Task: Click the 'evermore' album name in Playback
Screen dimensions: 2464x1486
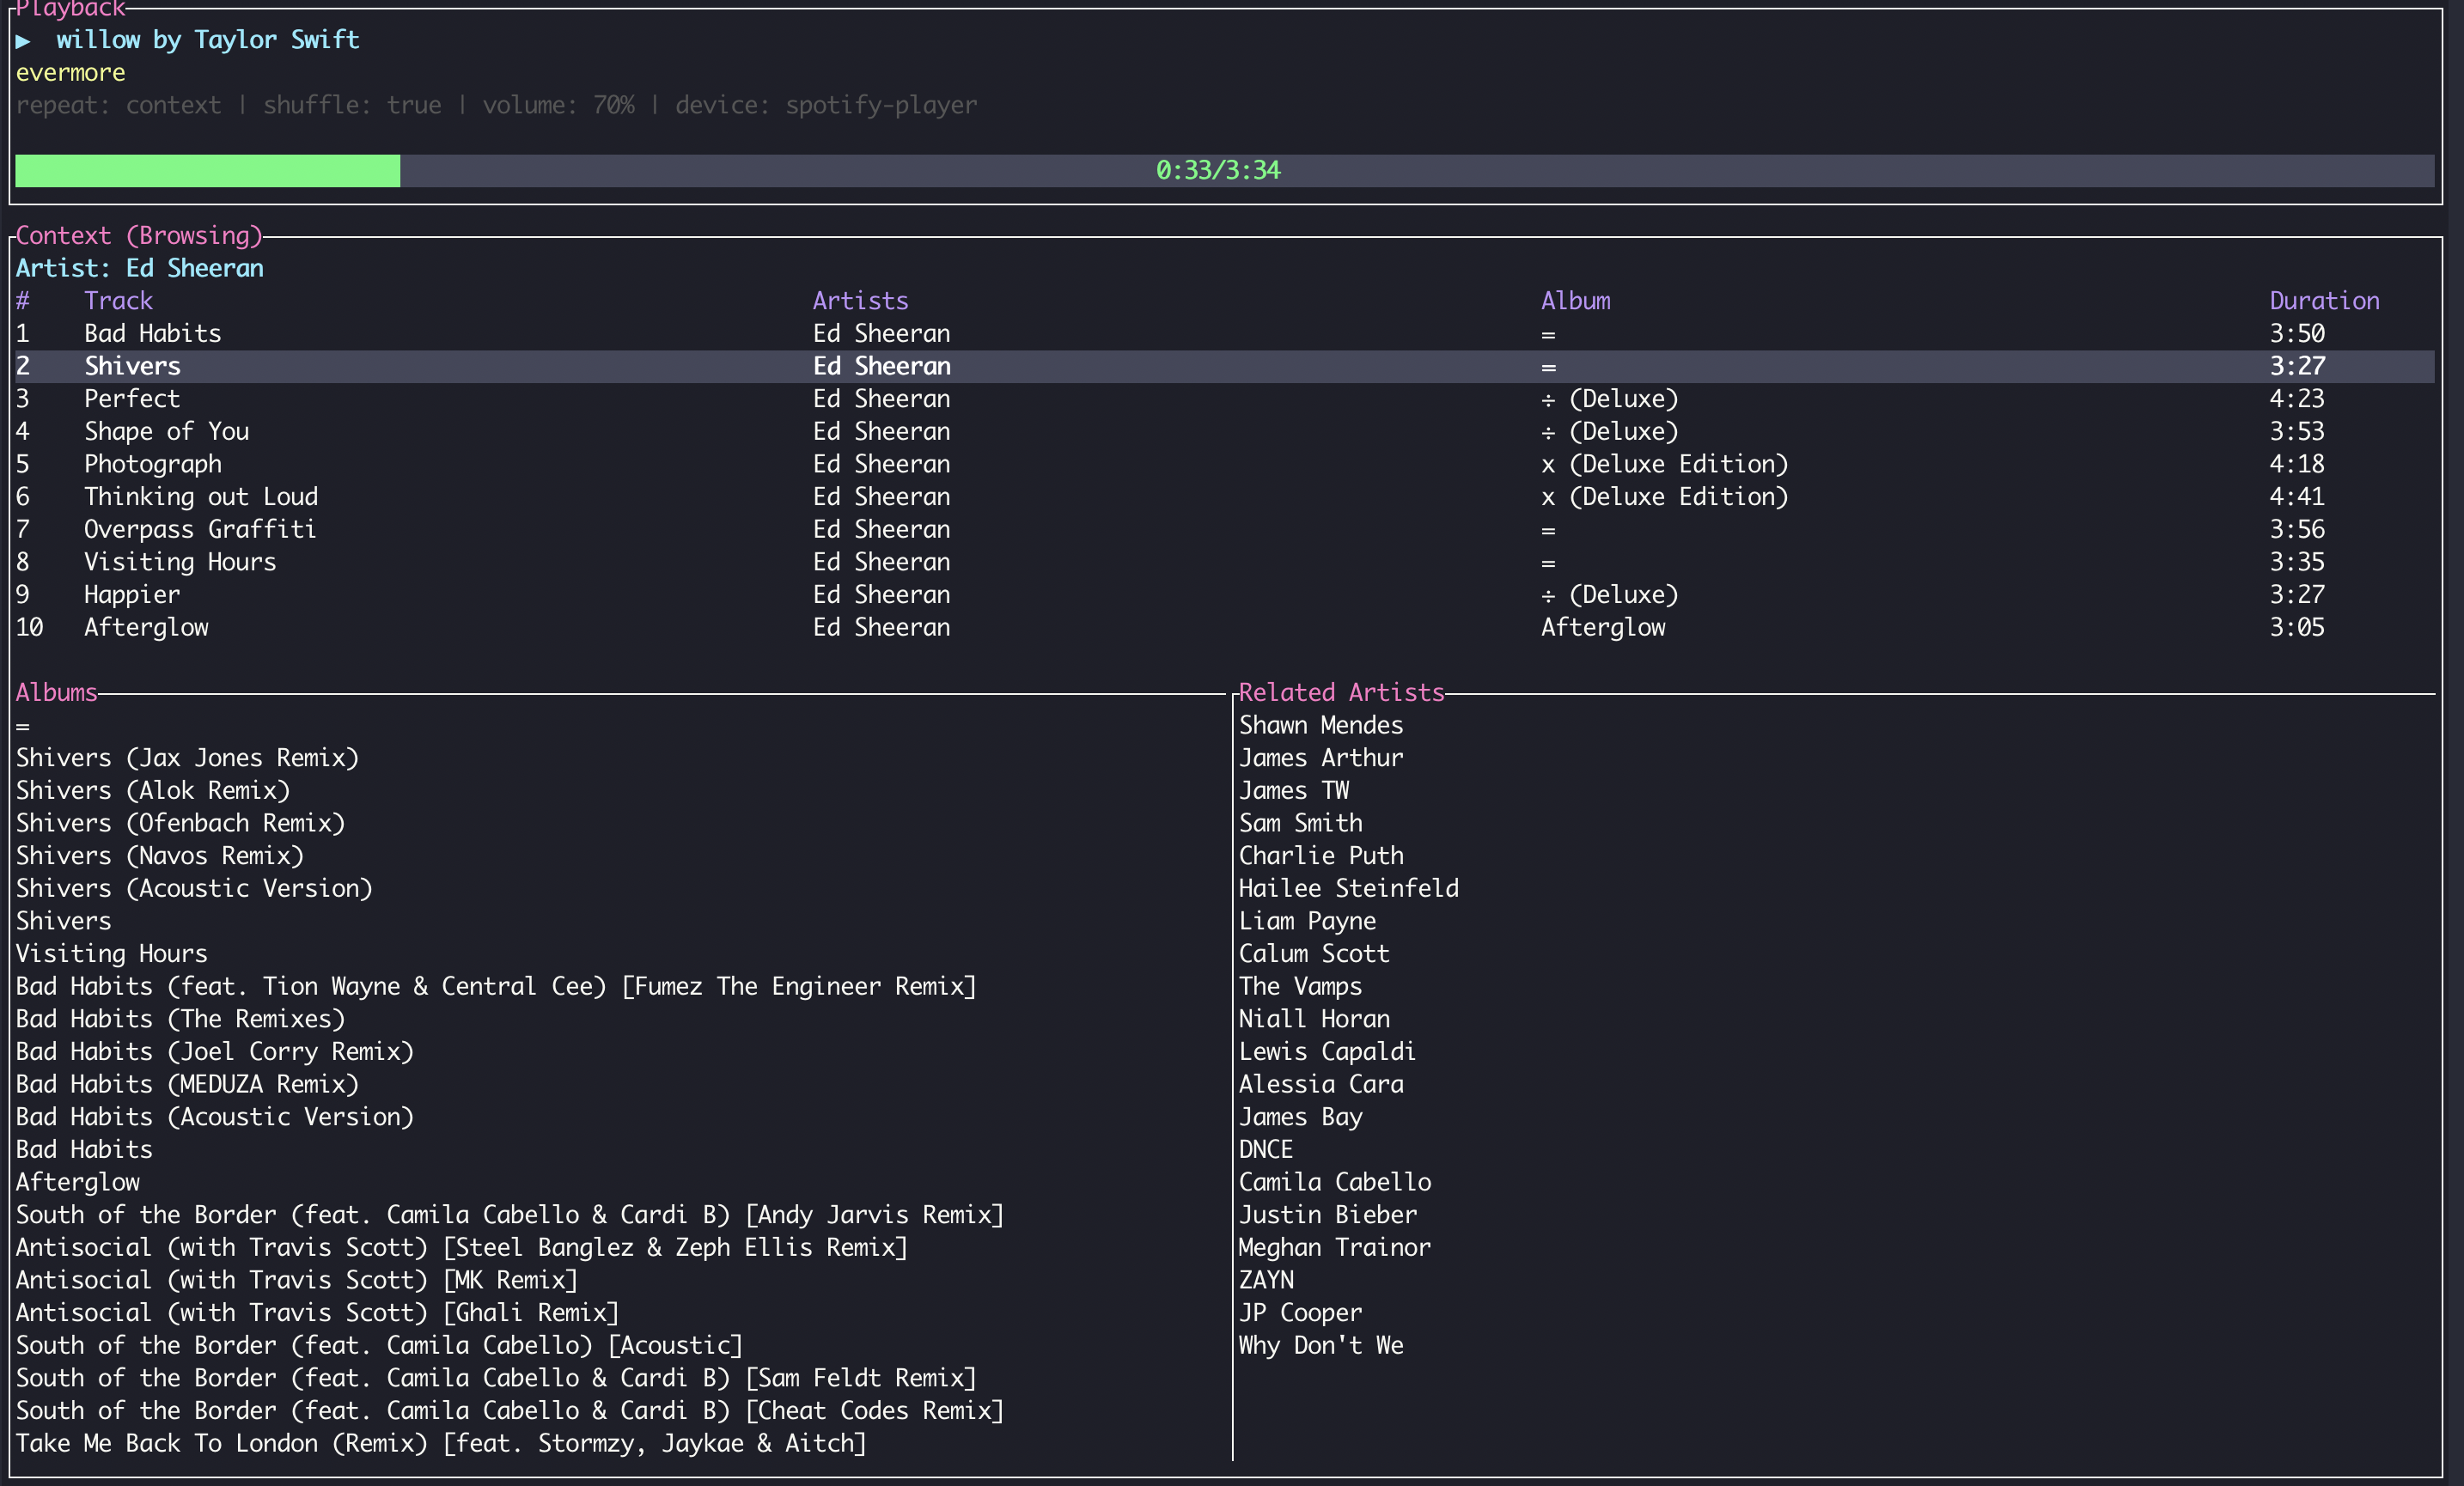Action: coord(70,73)
